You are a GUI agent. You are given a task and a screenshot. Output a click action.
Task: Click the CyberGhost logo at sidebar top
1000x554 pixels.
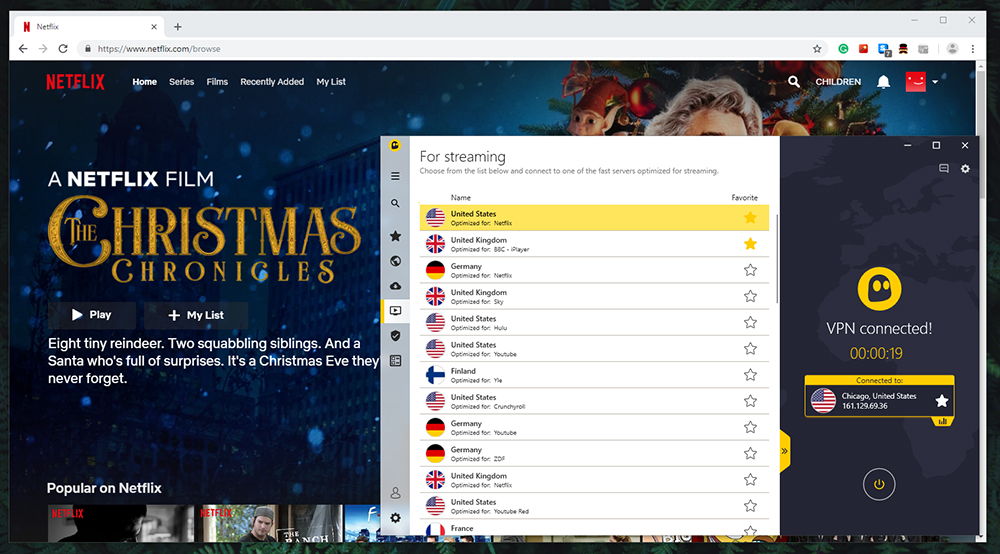395,145
